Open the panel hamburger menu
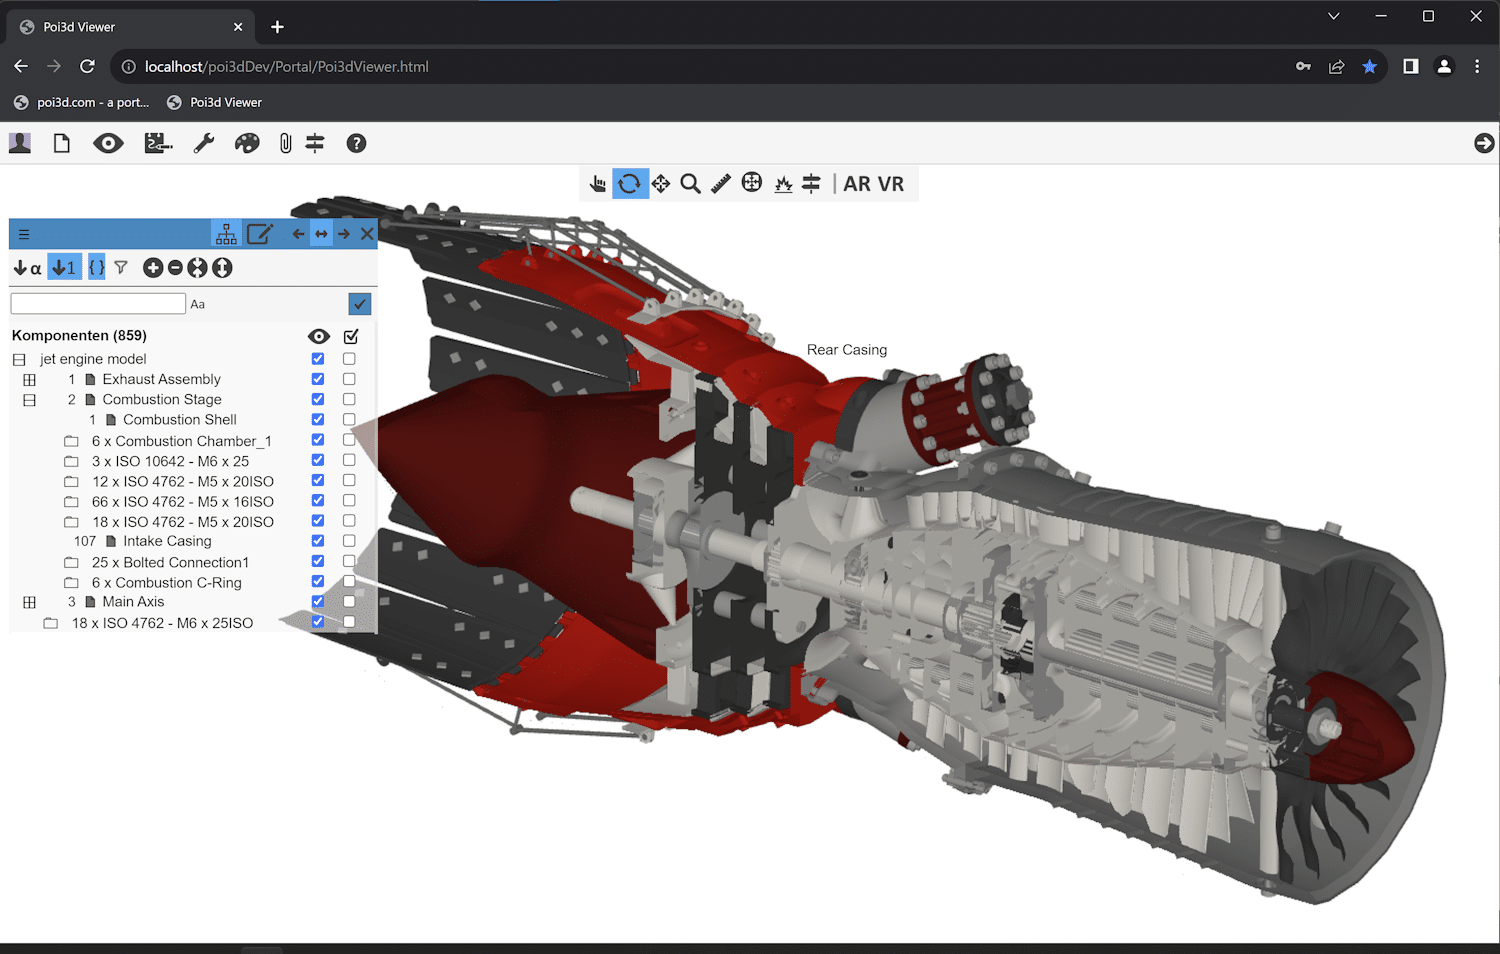The width and height of the screenshot is (1500, 954). [23, 233]
